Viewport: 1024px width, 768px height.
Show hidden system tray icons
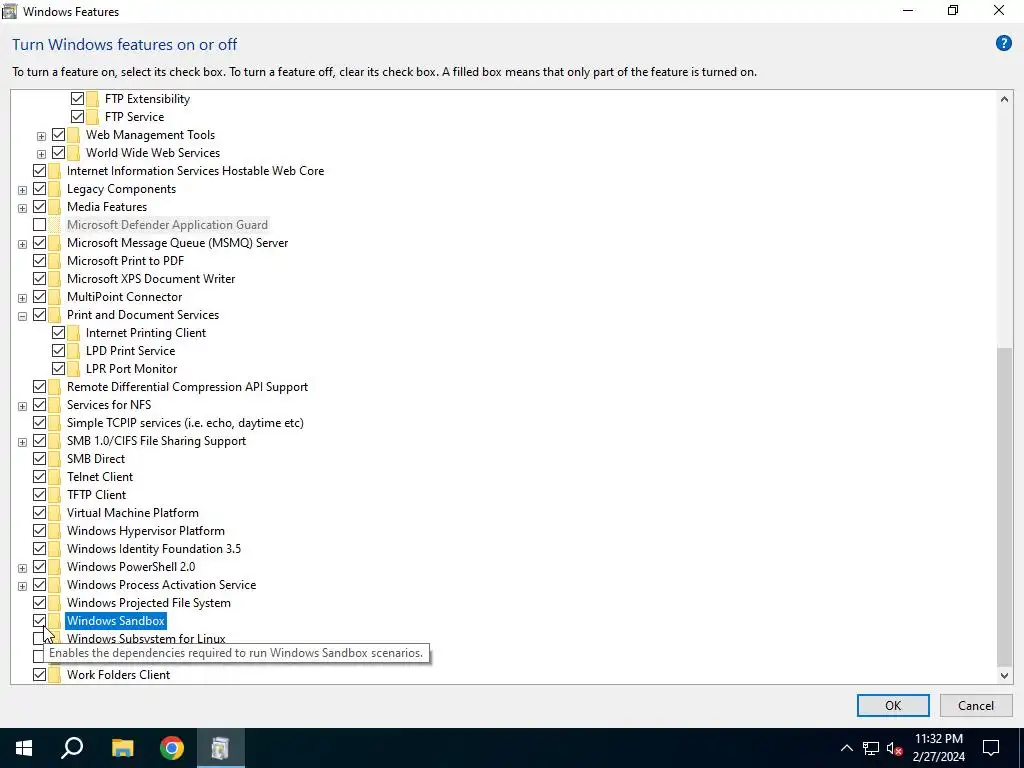[x=846, y=748]
